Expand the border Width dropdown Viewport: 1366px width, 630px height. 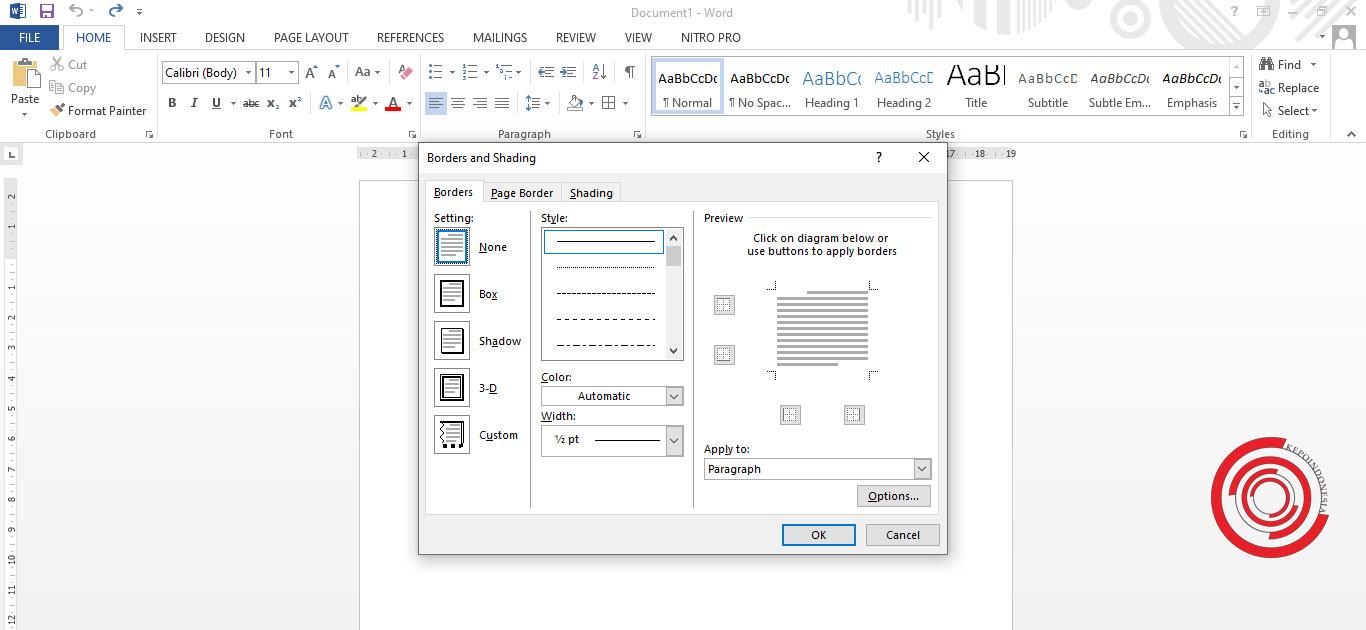click(x=675, y=440)
